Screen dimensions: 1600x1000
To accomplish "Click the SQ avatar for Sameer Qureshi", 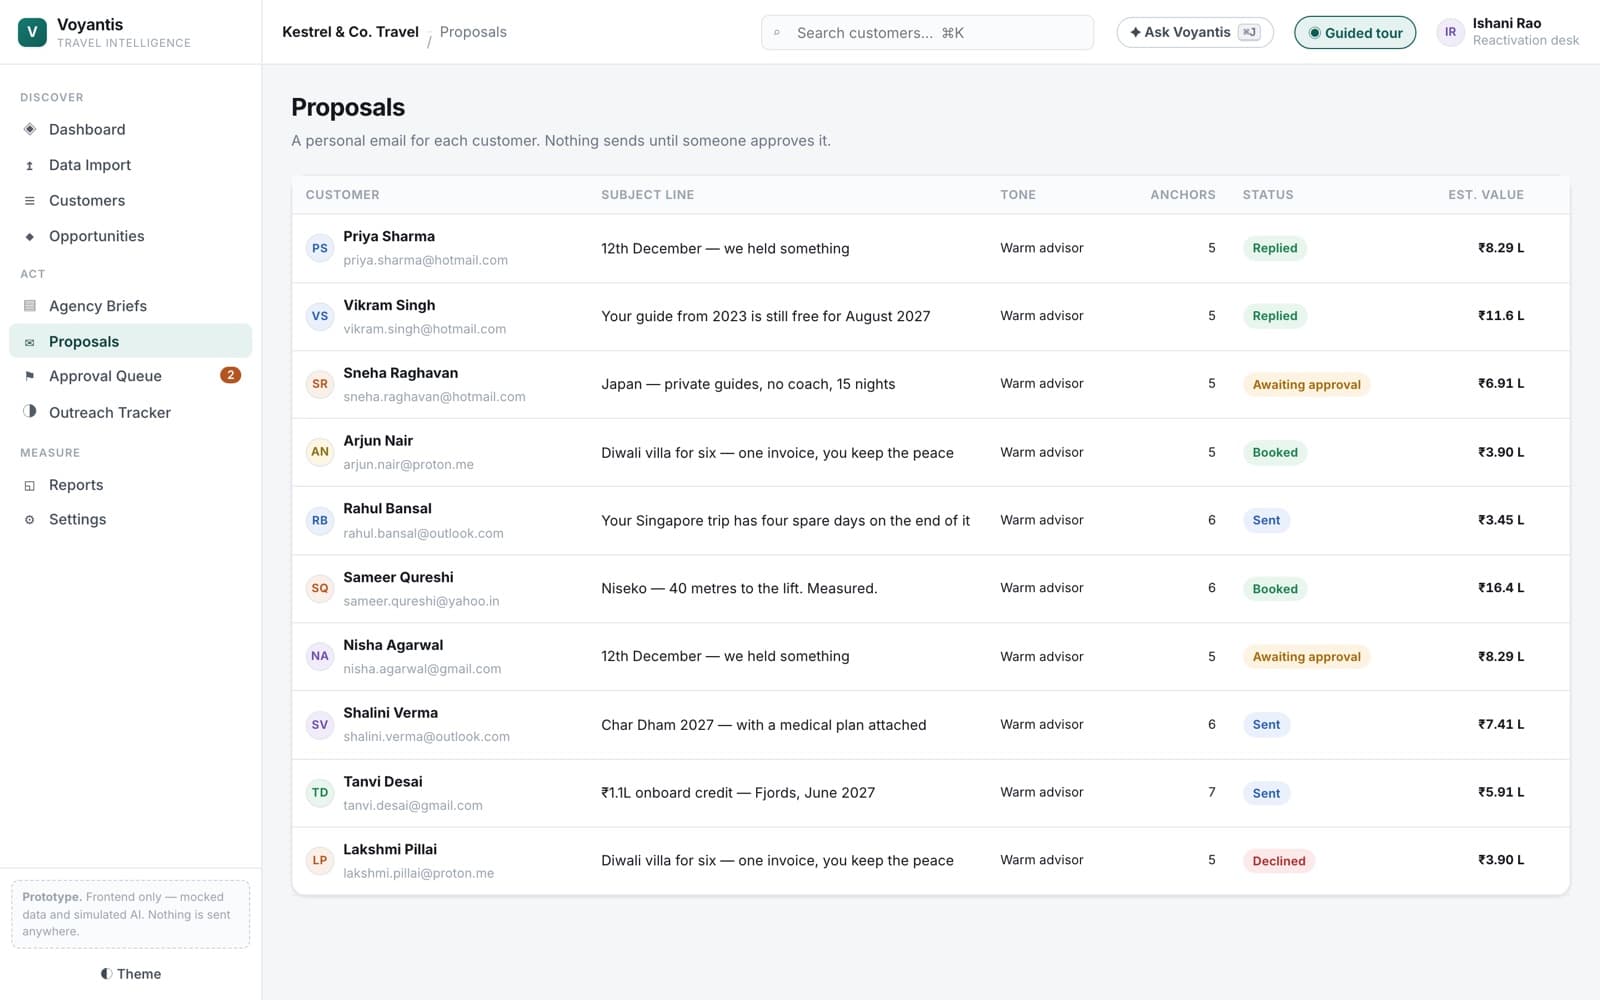I will (320, 588).
